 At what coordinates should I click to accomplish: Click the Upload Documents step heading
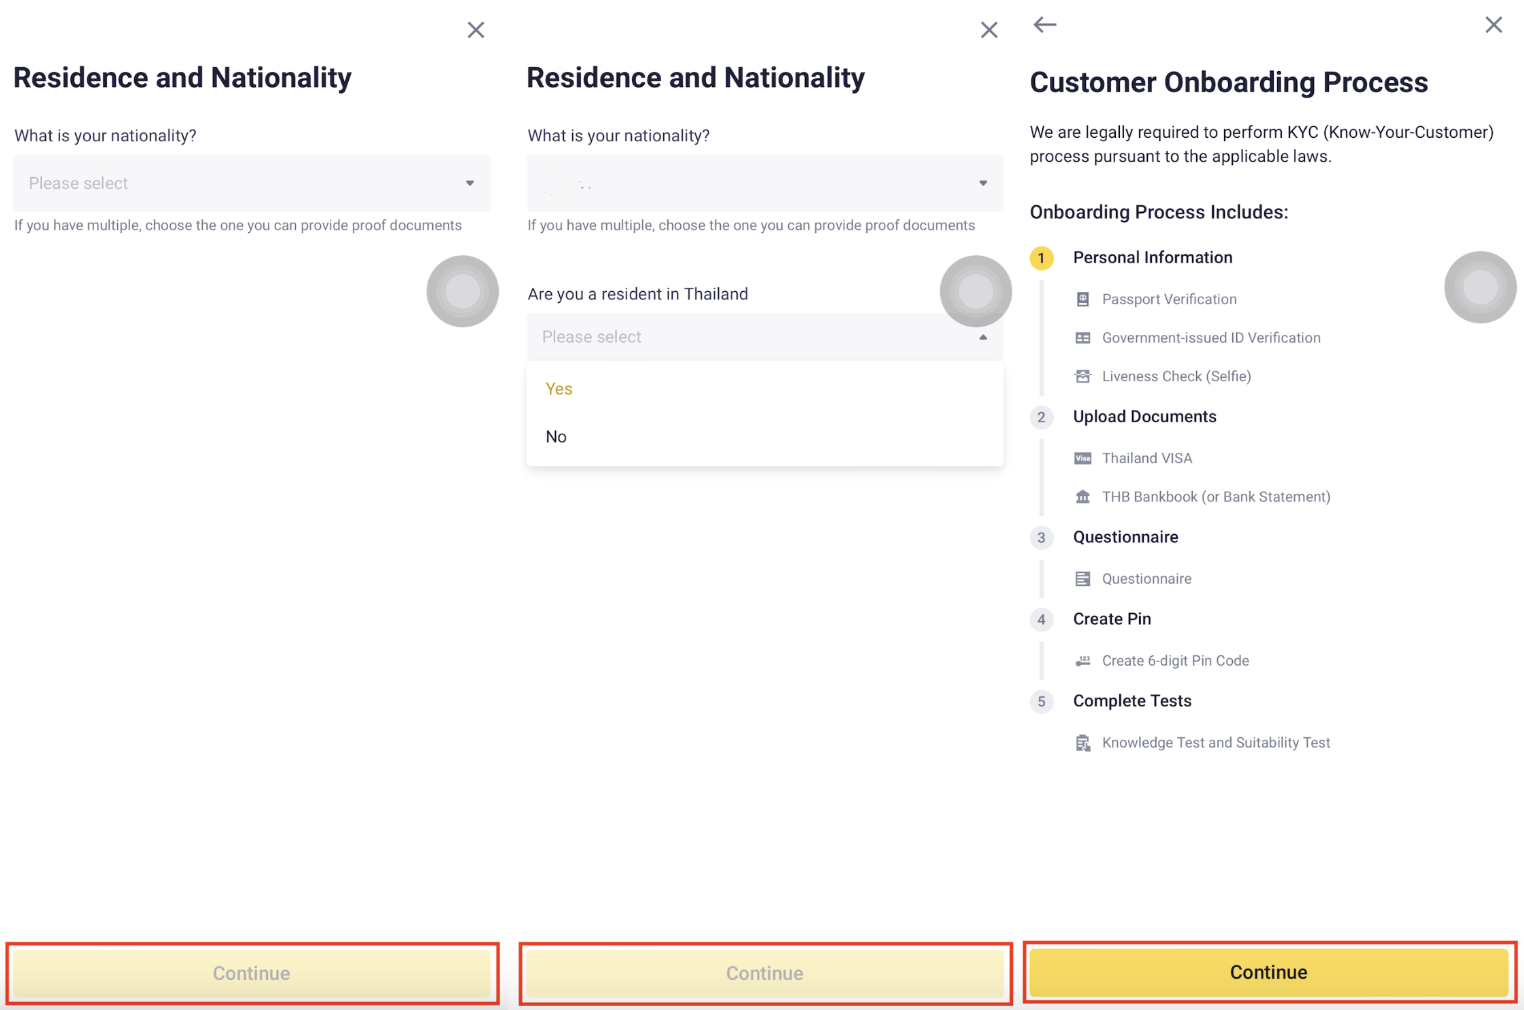[x=1144, y=417]
